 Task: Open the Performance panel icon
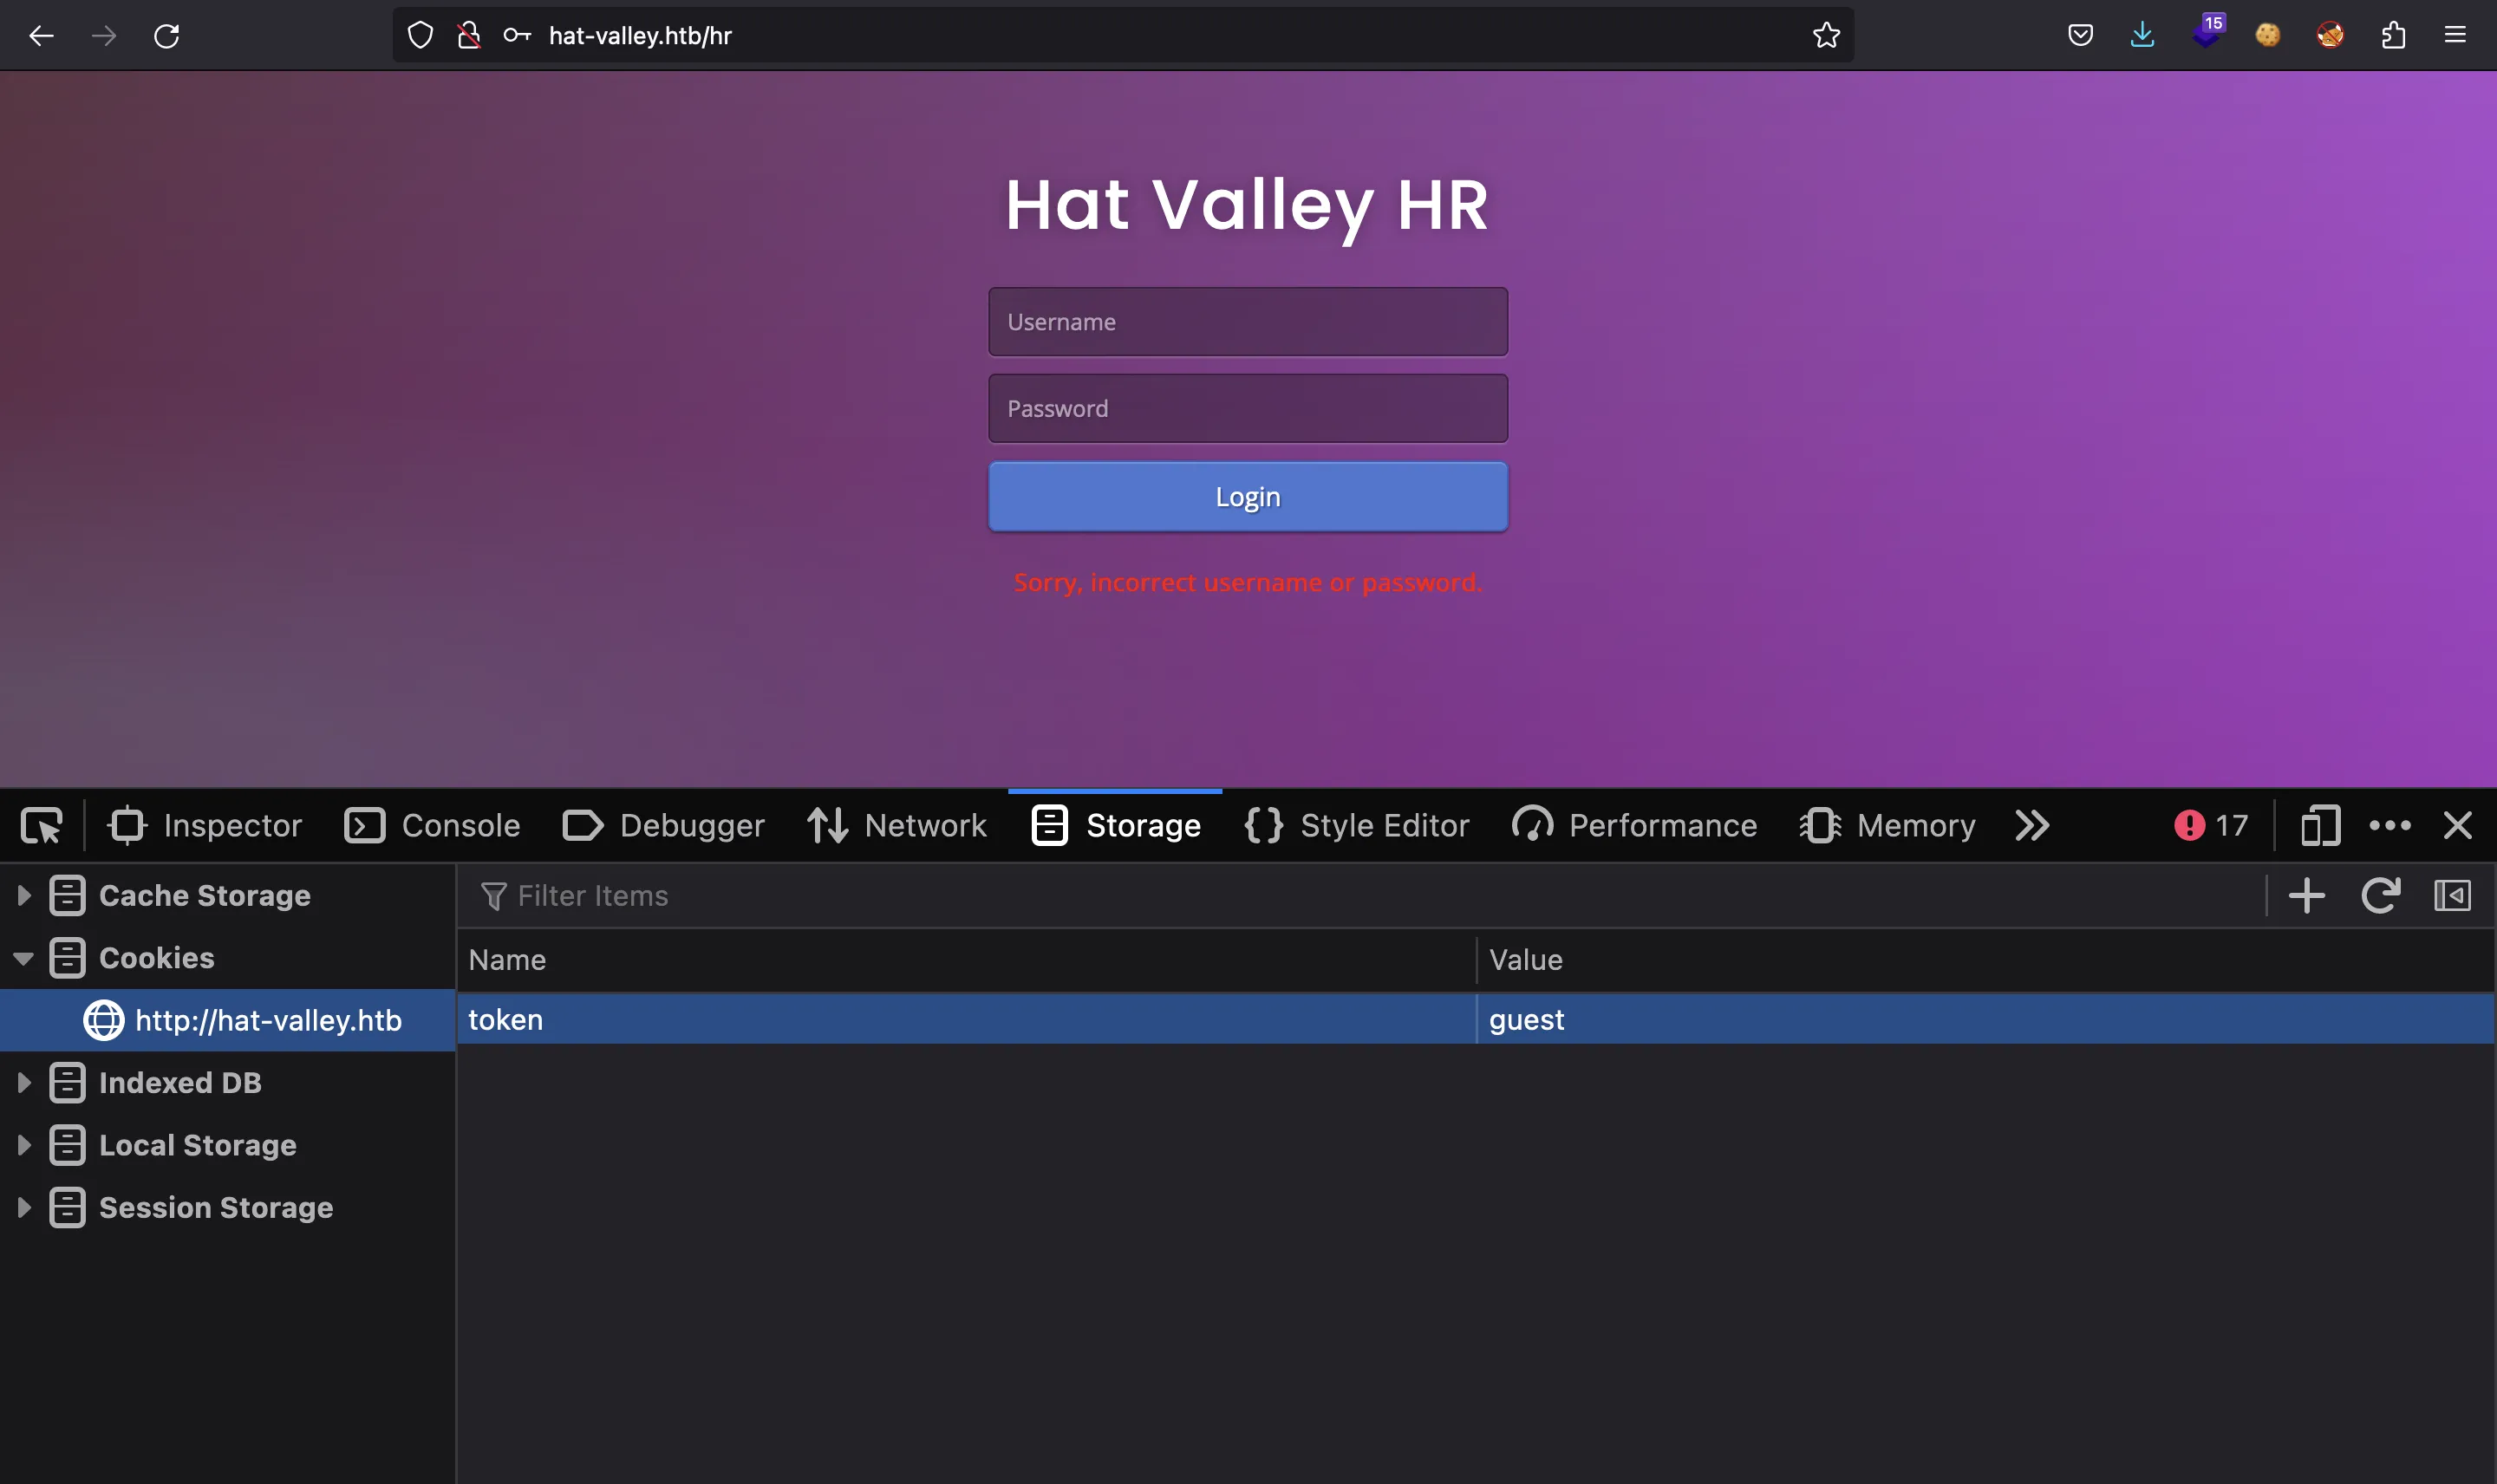[x=1530, y=825]
